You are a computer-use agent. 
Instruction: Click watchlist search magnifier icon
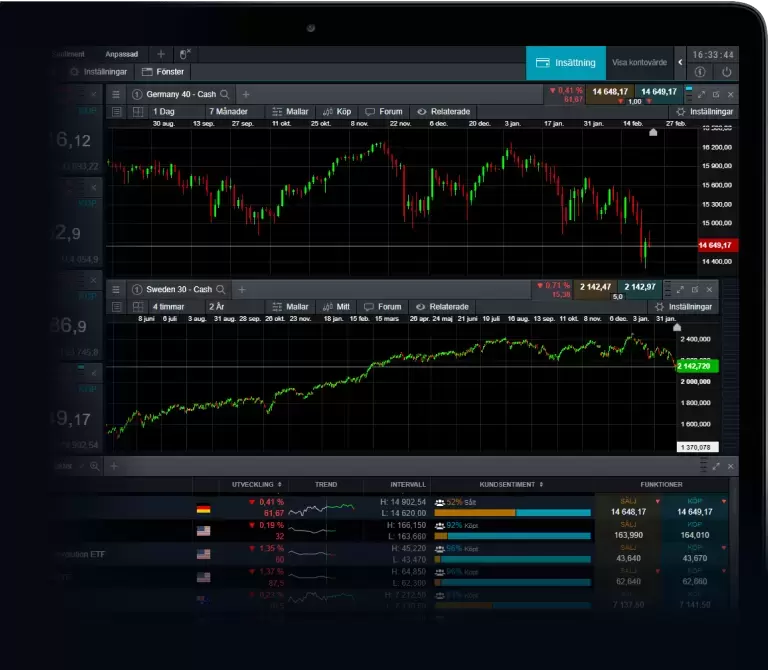point(95,466)
